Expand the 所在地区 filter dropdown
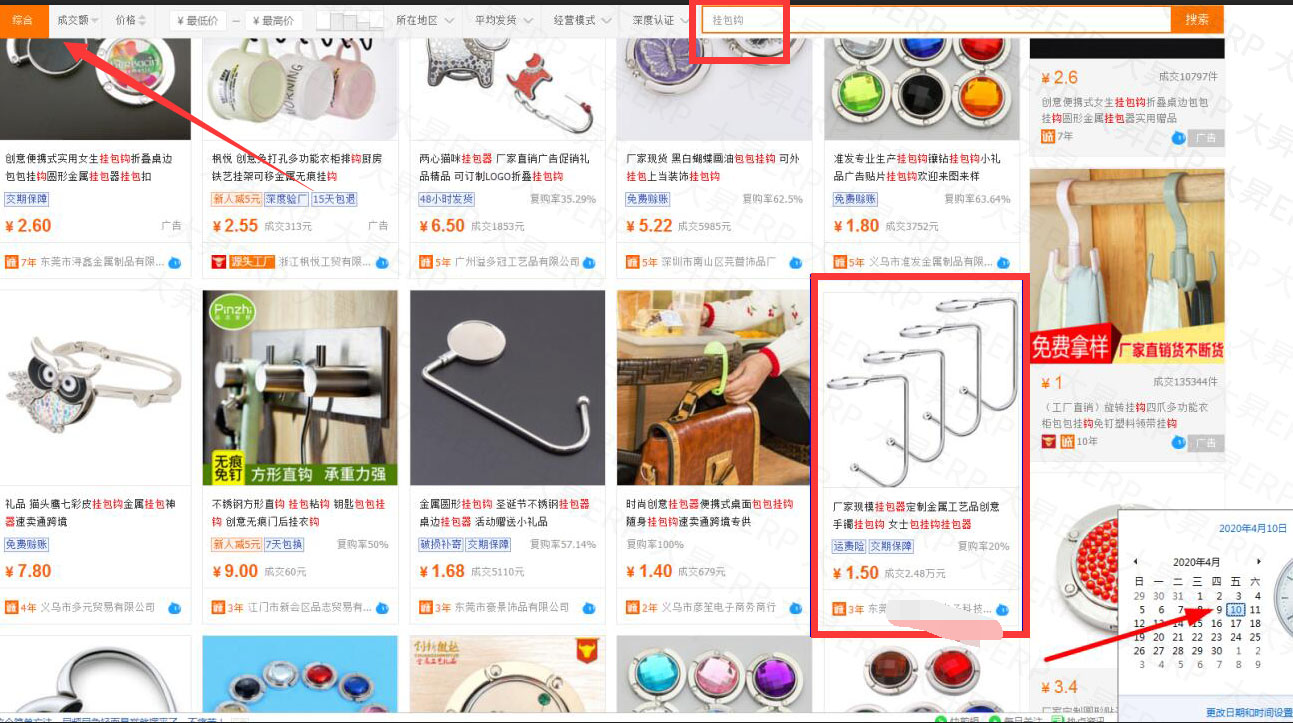Screen dimensions: 1293x723 (x=424, y=20)
